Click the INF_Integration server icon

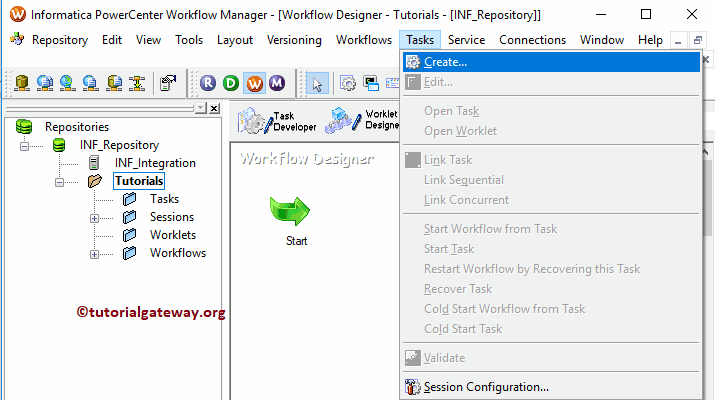click(x=94, y=163)
